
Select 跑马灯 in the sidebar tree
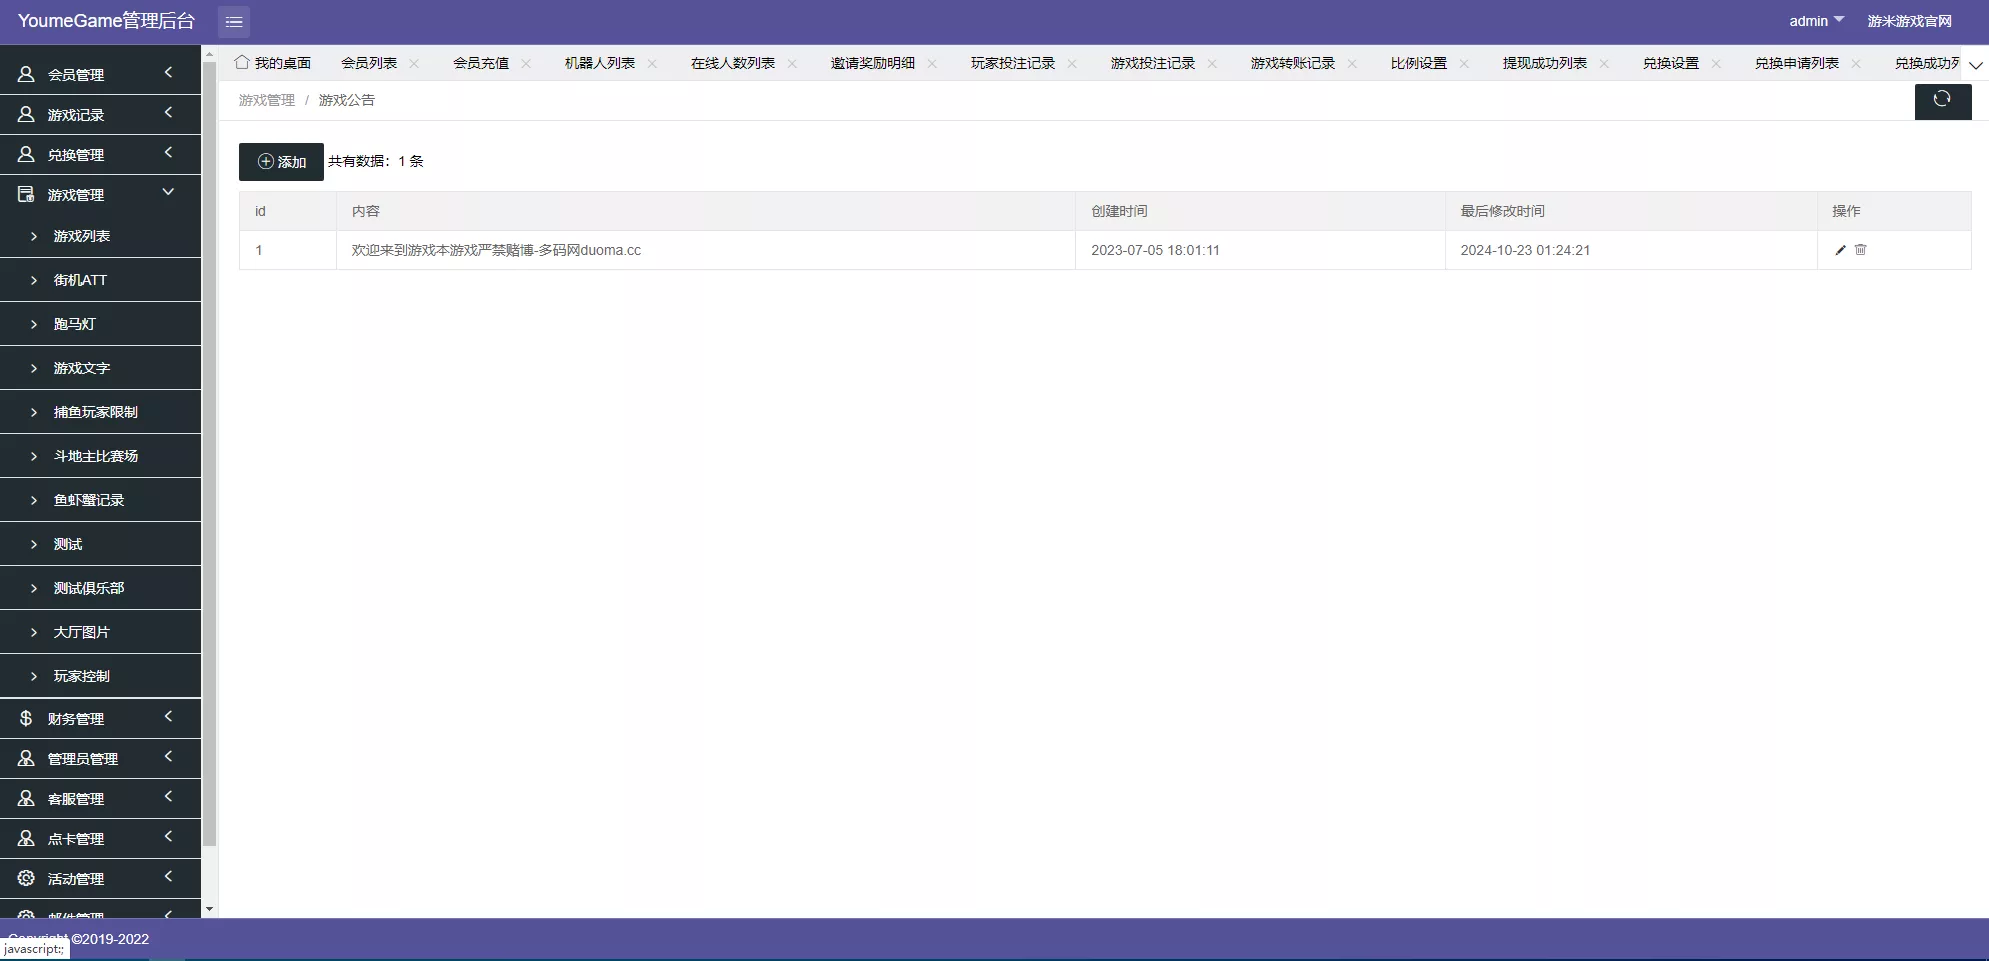73,324
